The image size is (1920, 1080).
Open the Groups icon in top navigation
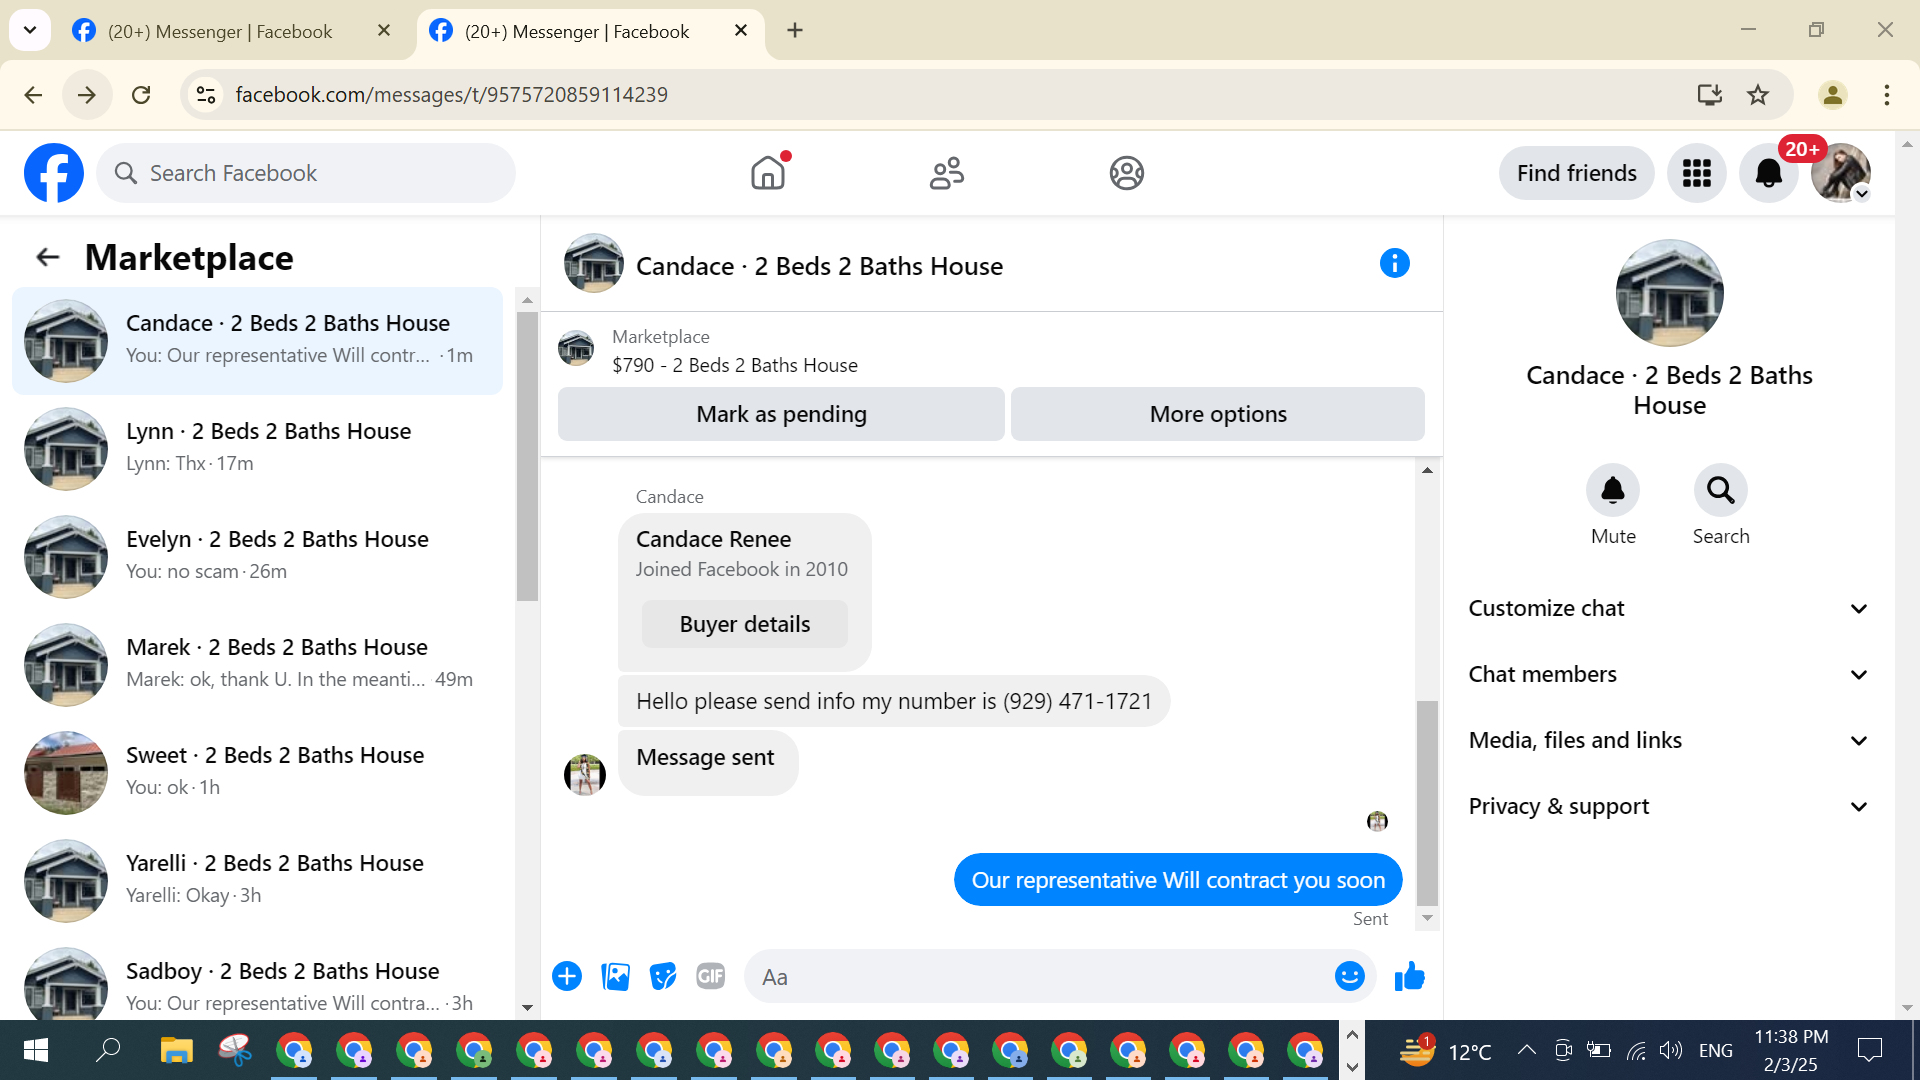pos(1127,173)
